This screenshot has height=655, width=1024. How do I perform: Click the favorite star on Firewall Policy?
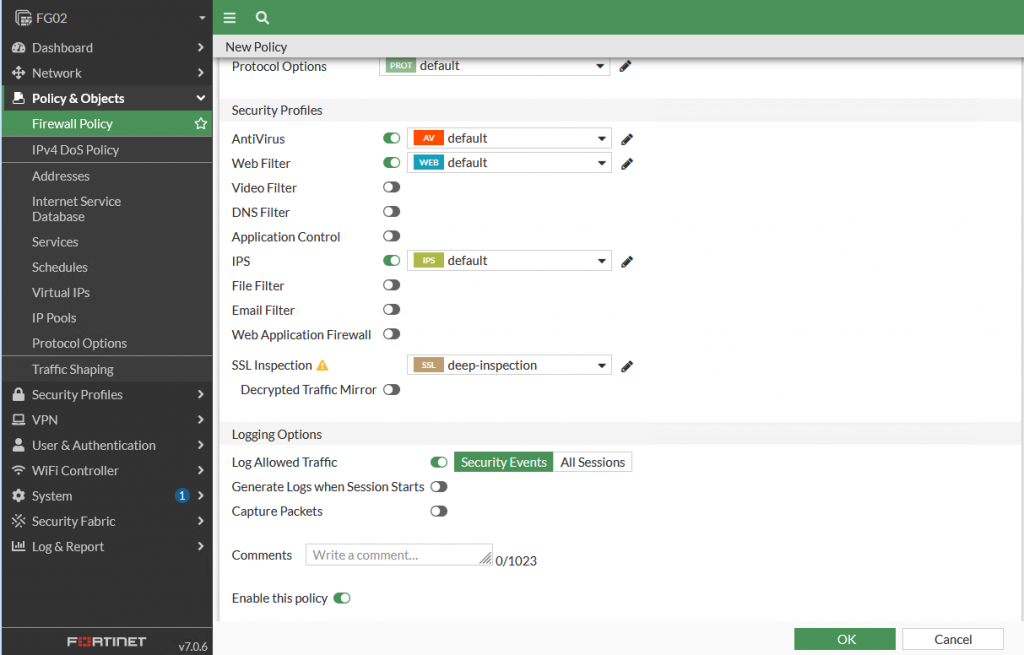201,124
